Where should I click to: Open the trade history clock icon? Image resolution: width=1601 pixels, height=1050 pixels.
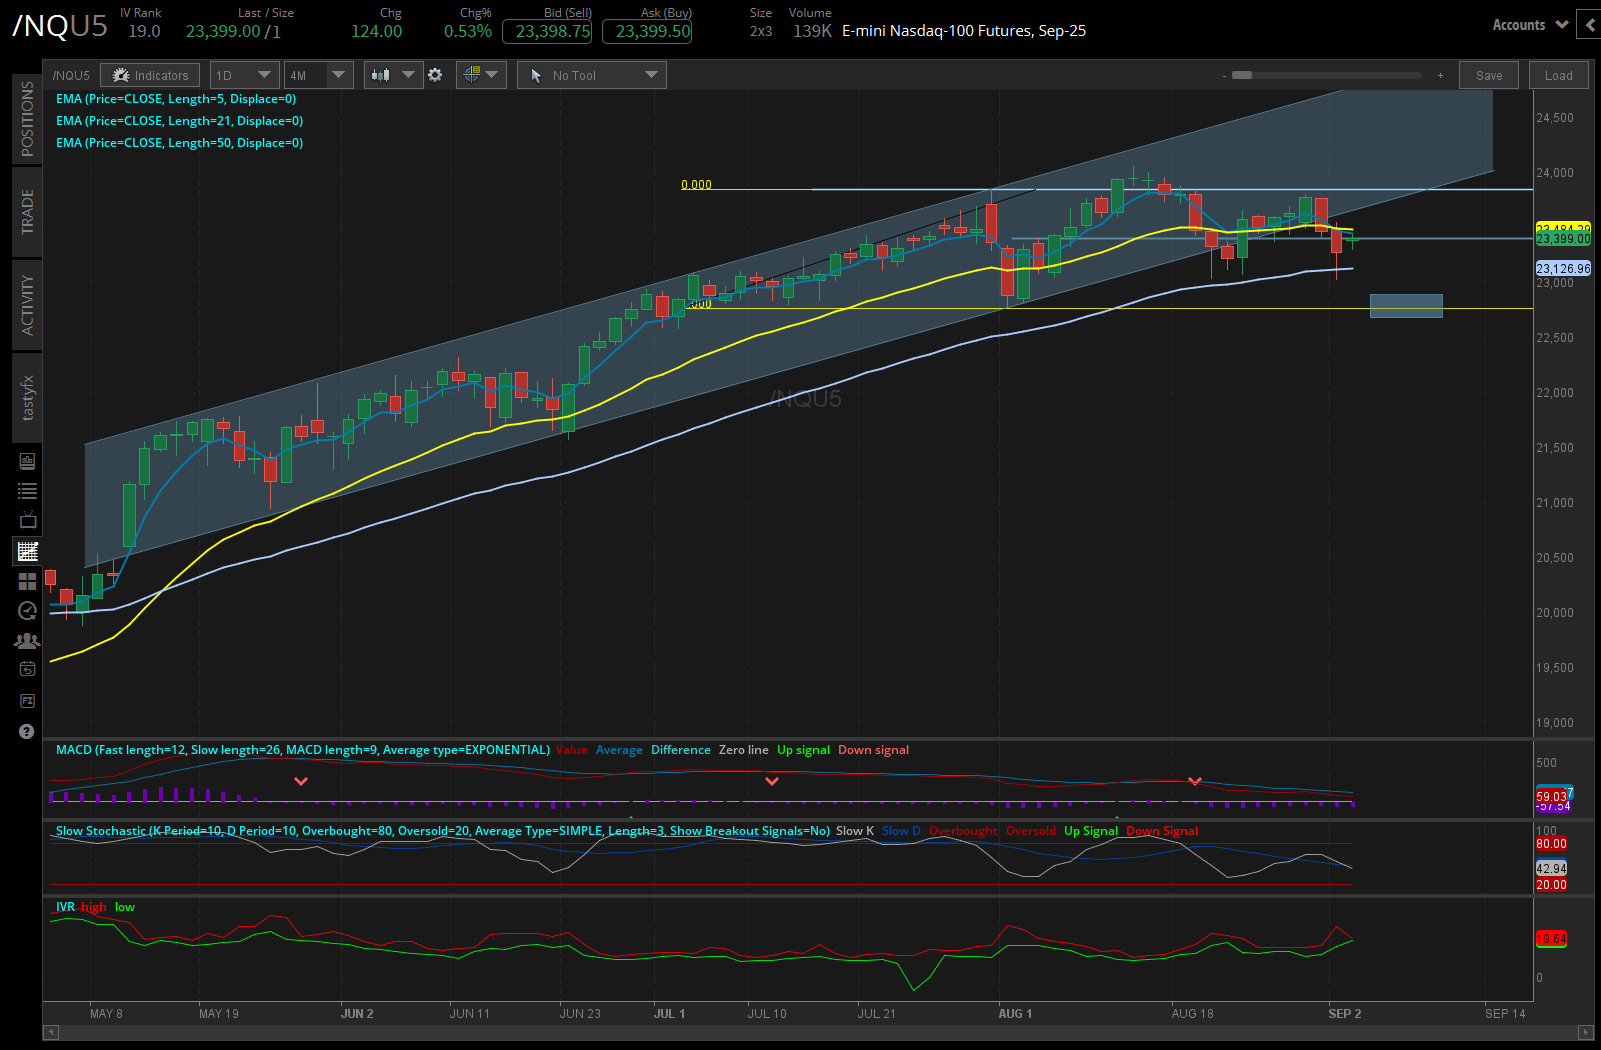click(27, 611)
